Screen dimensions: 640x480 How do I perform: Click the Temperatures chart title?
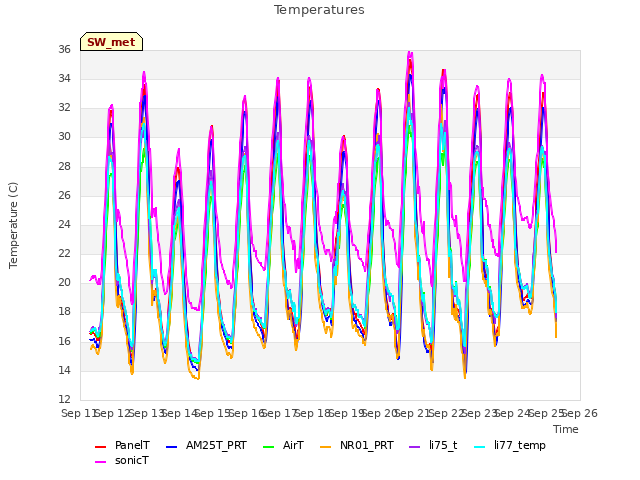(x=319, y=10)
